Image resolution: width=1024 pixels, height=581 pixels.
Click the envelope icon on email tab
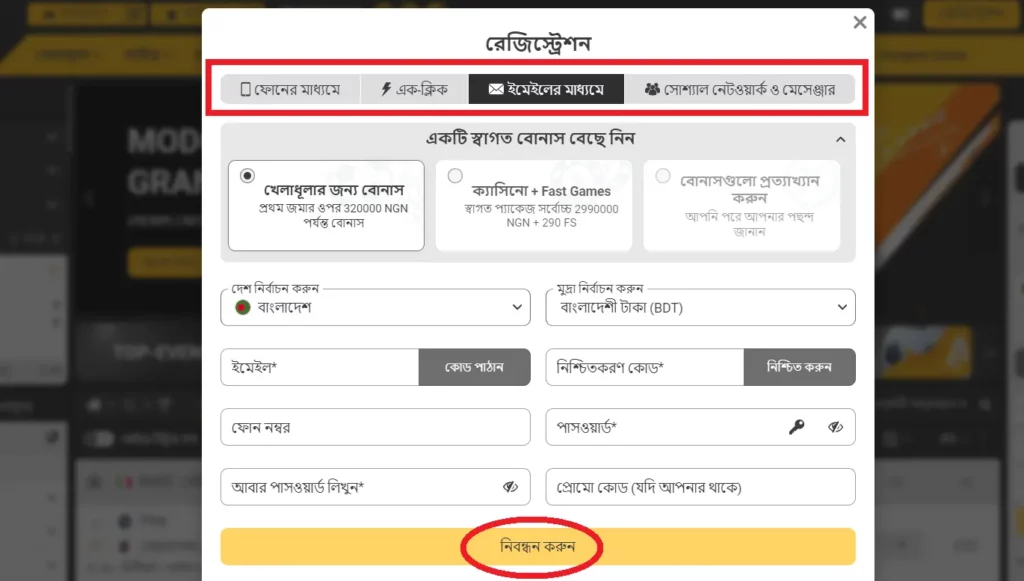tap(496, 88)
